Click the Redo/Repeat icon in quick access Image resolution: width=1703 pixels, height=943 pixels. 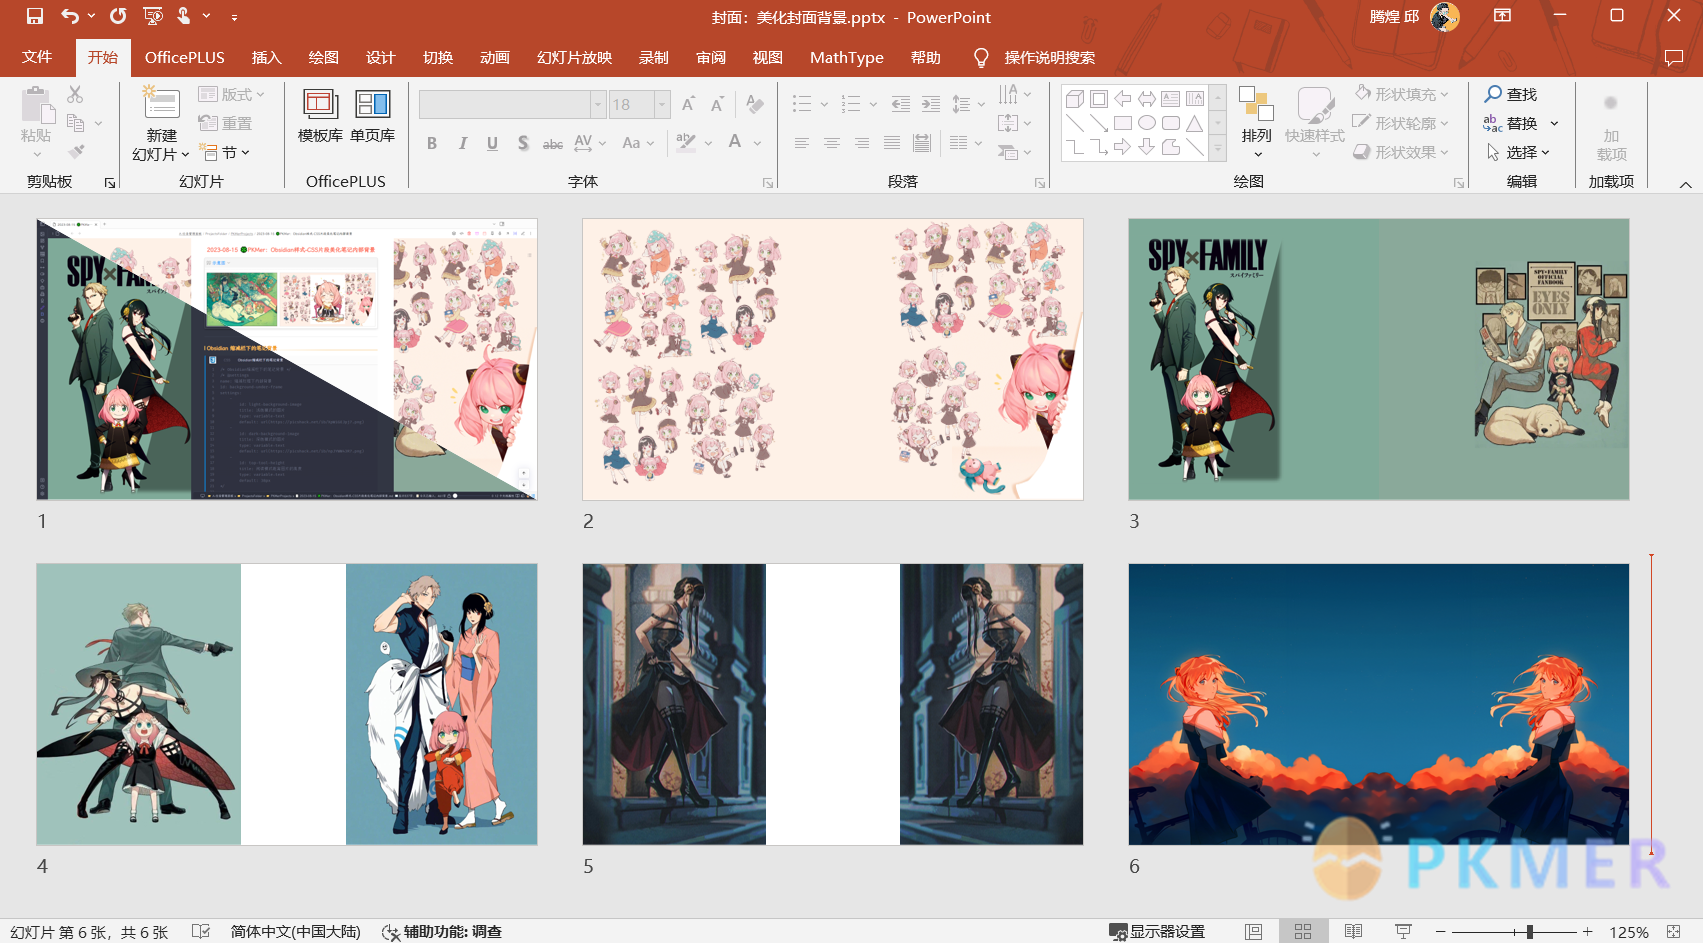click(118, 16)
